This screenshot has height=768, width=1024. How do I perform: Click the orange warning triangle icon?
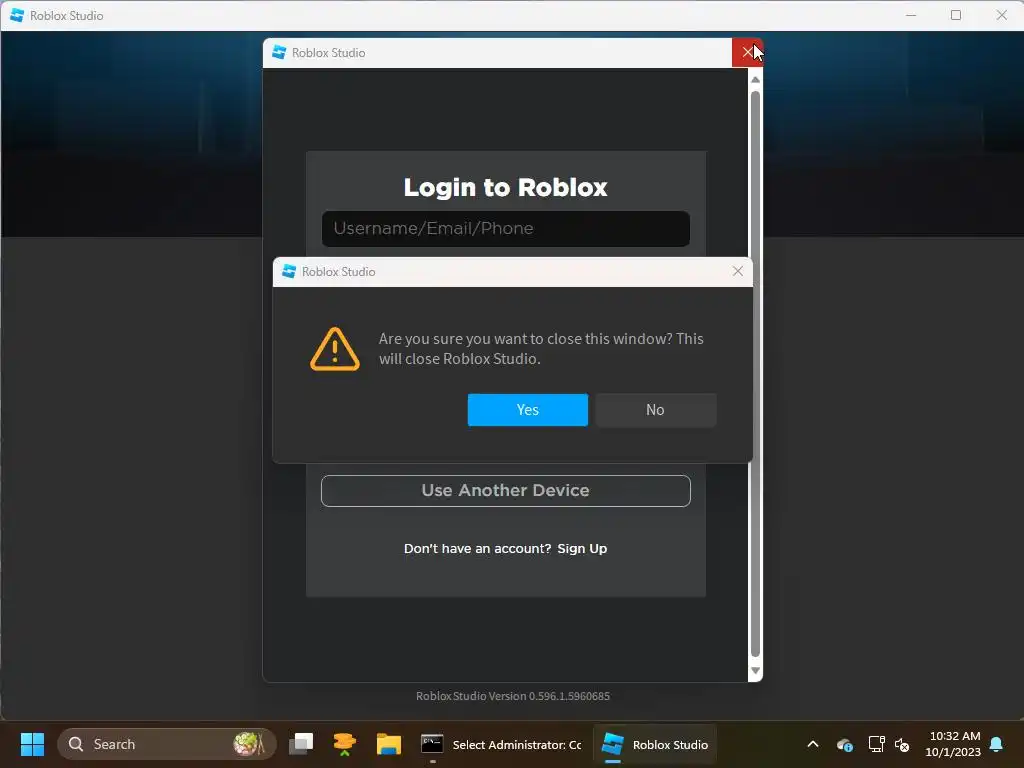click(x=334, y=349)
